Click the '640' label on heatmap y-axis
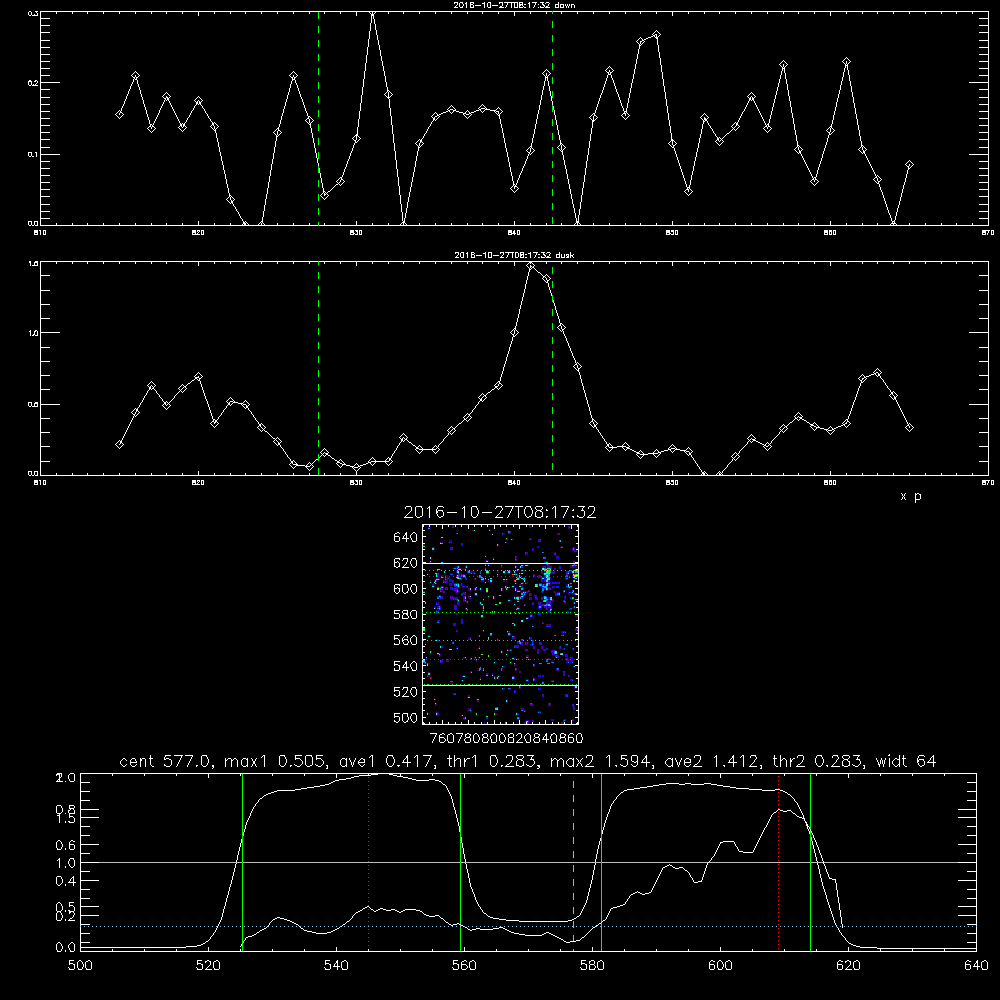This screenshot has width=1000, height=1000. [x=406, y=538]
